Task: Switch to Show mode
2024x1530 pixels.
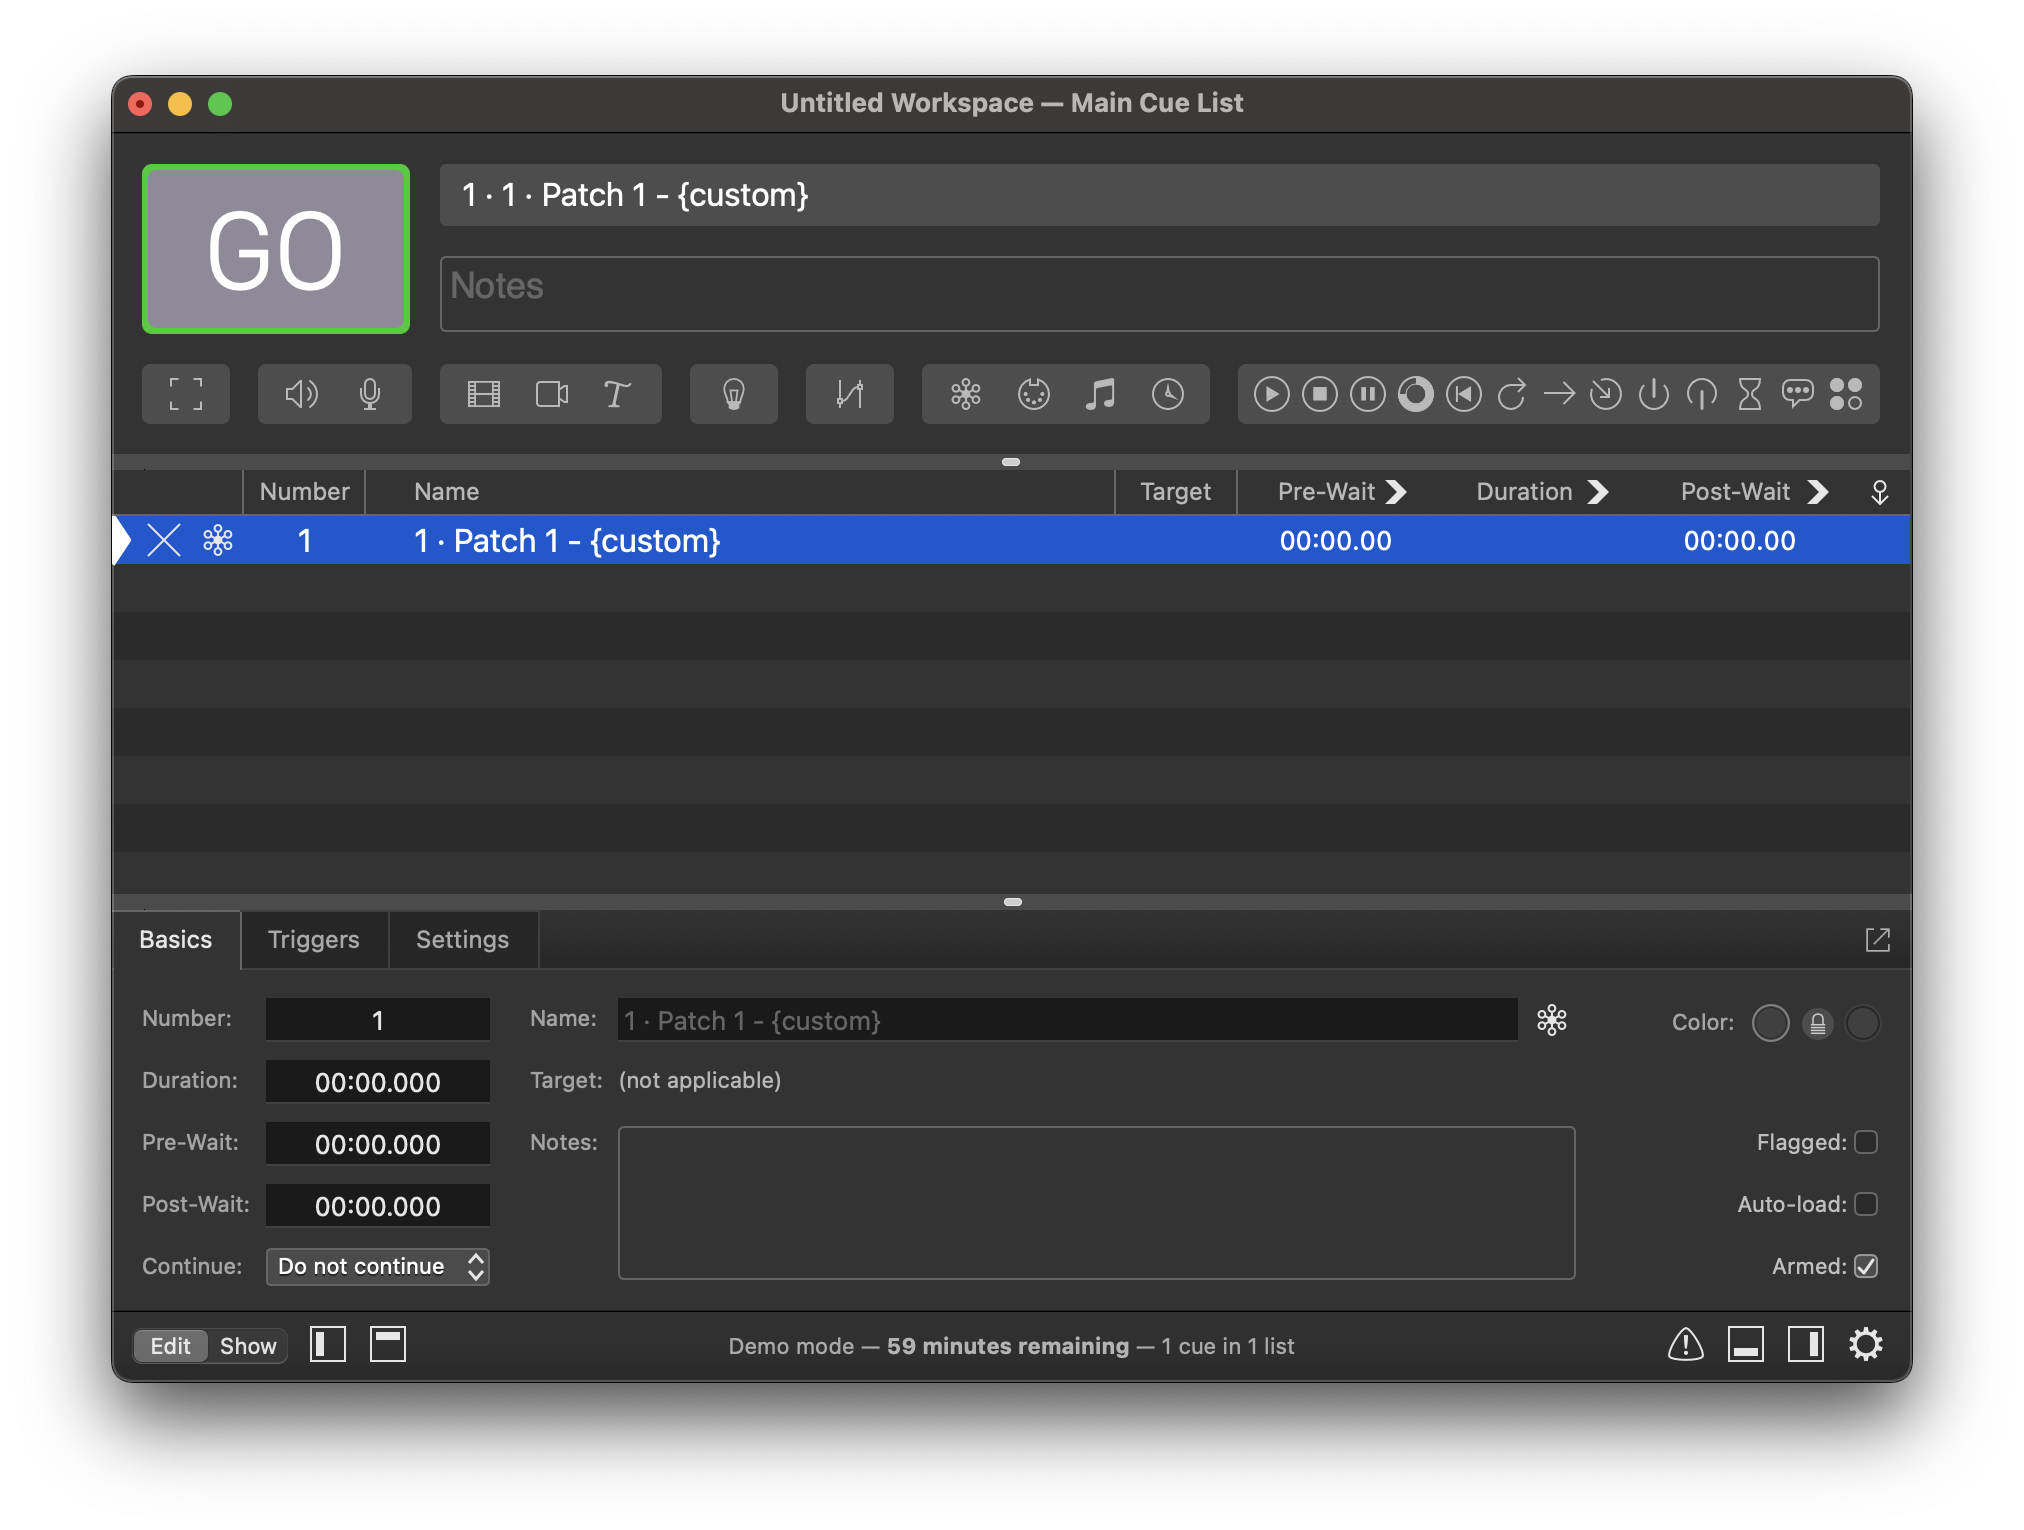Action: click(248, 1346)
